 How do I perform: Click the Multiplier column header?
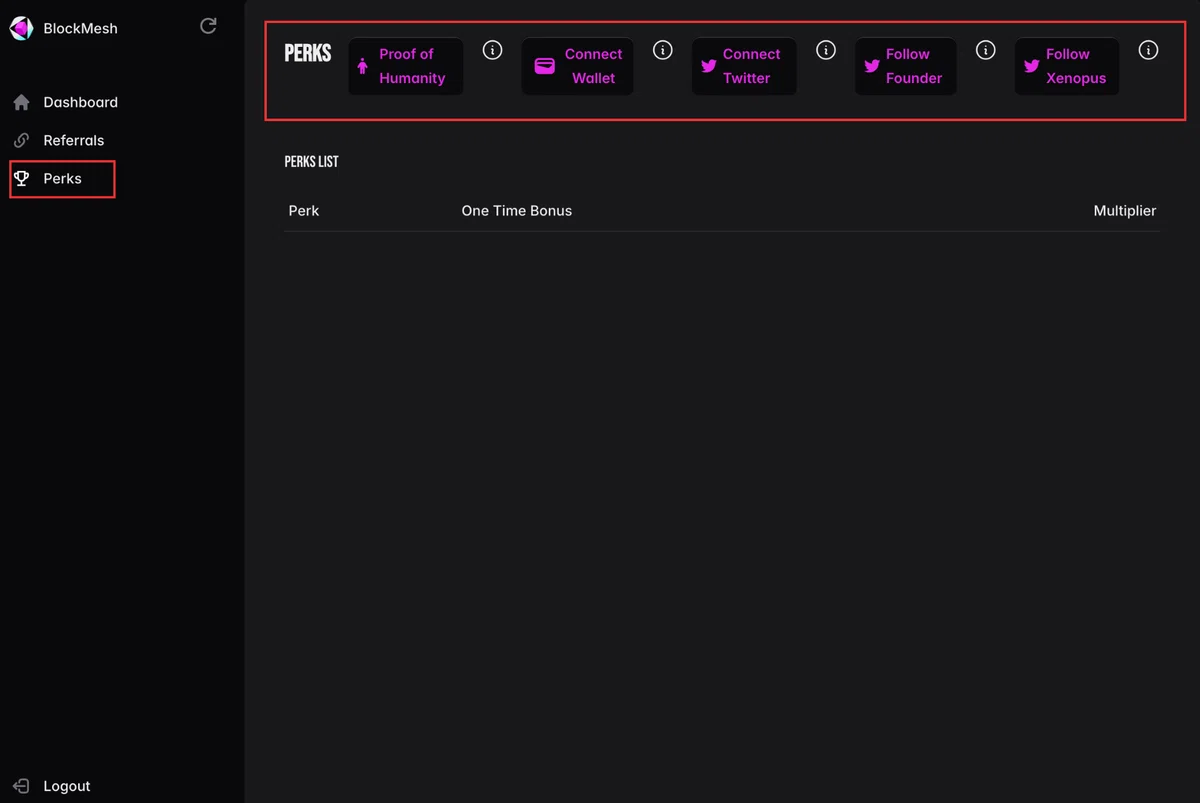pos(1125,211)
